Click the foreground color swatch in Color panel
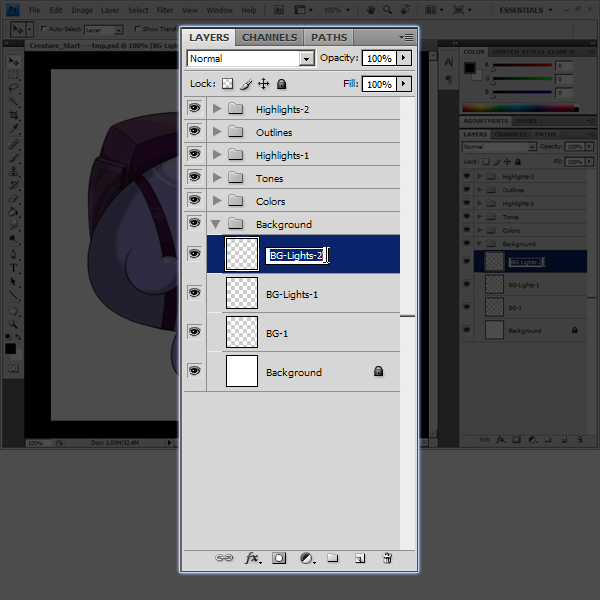Screen dimensions: 600x600 [x=470, y=68]
